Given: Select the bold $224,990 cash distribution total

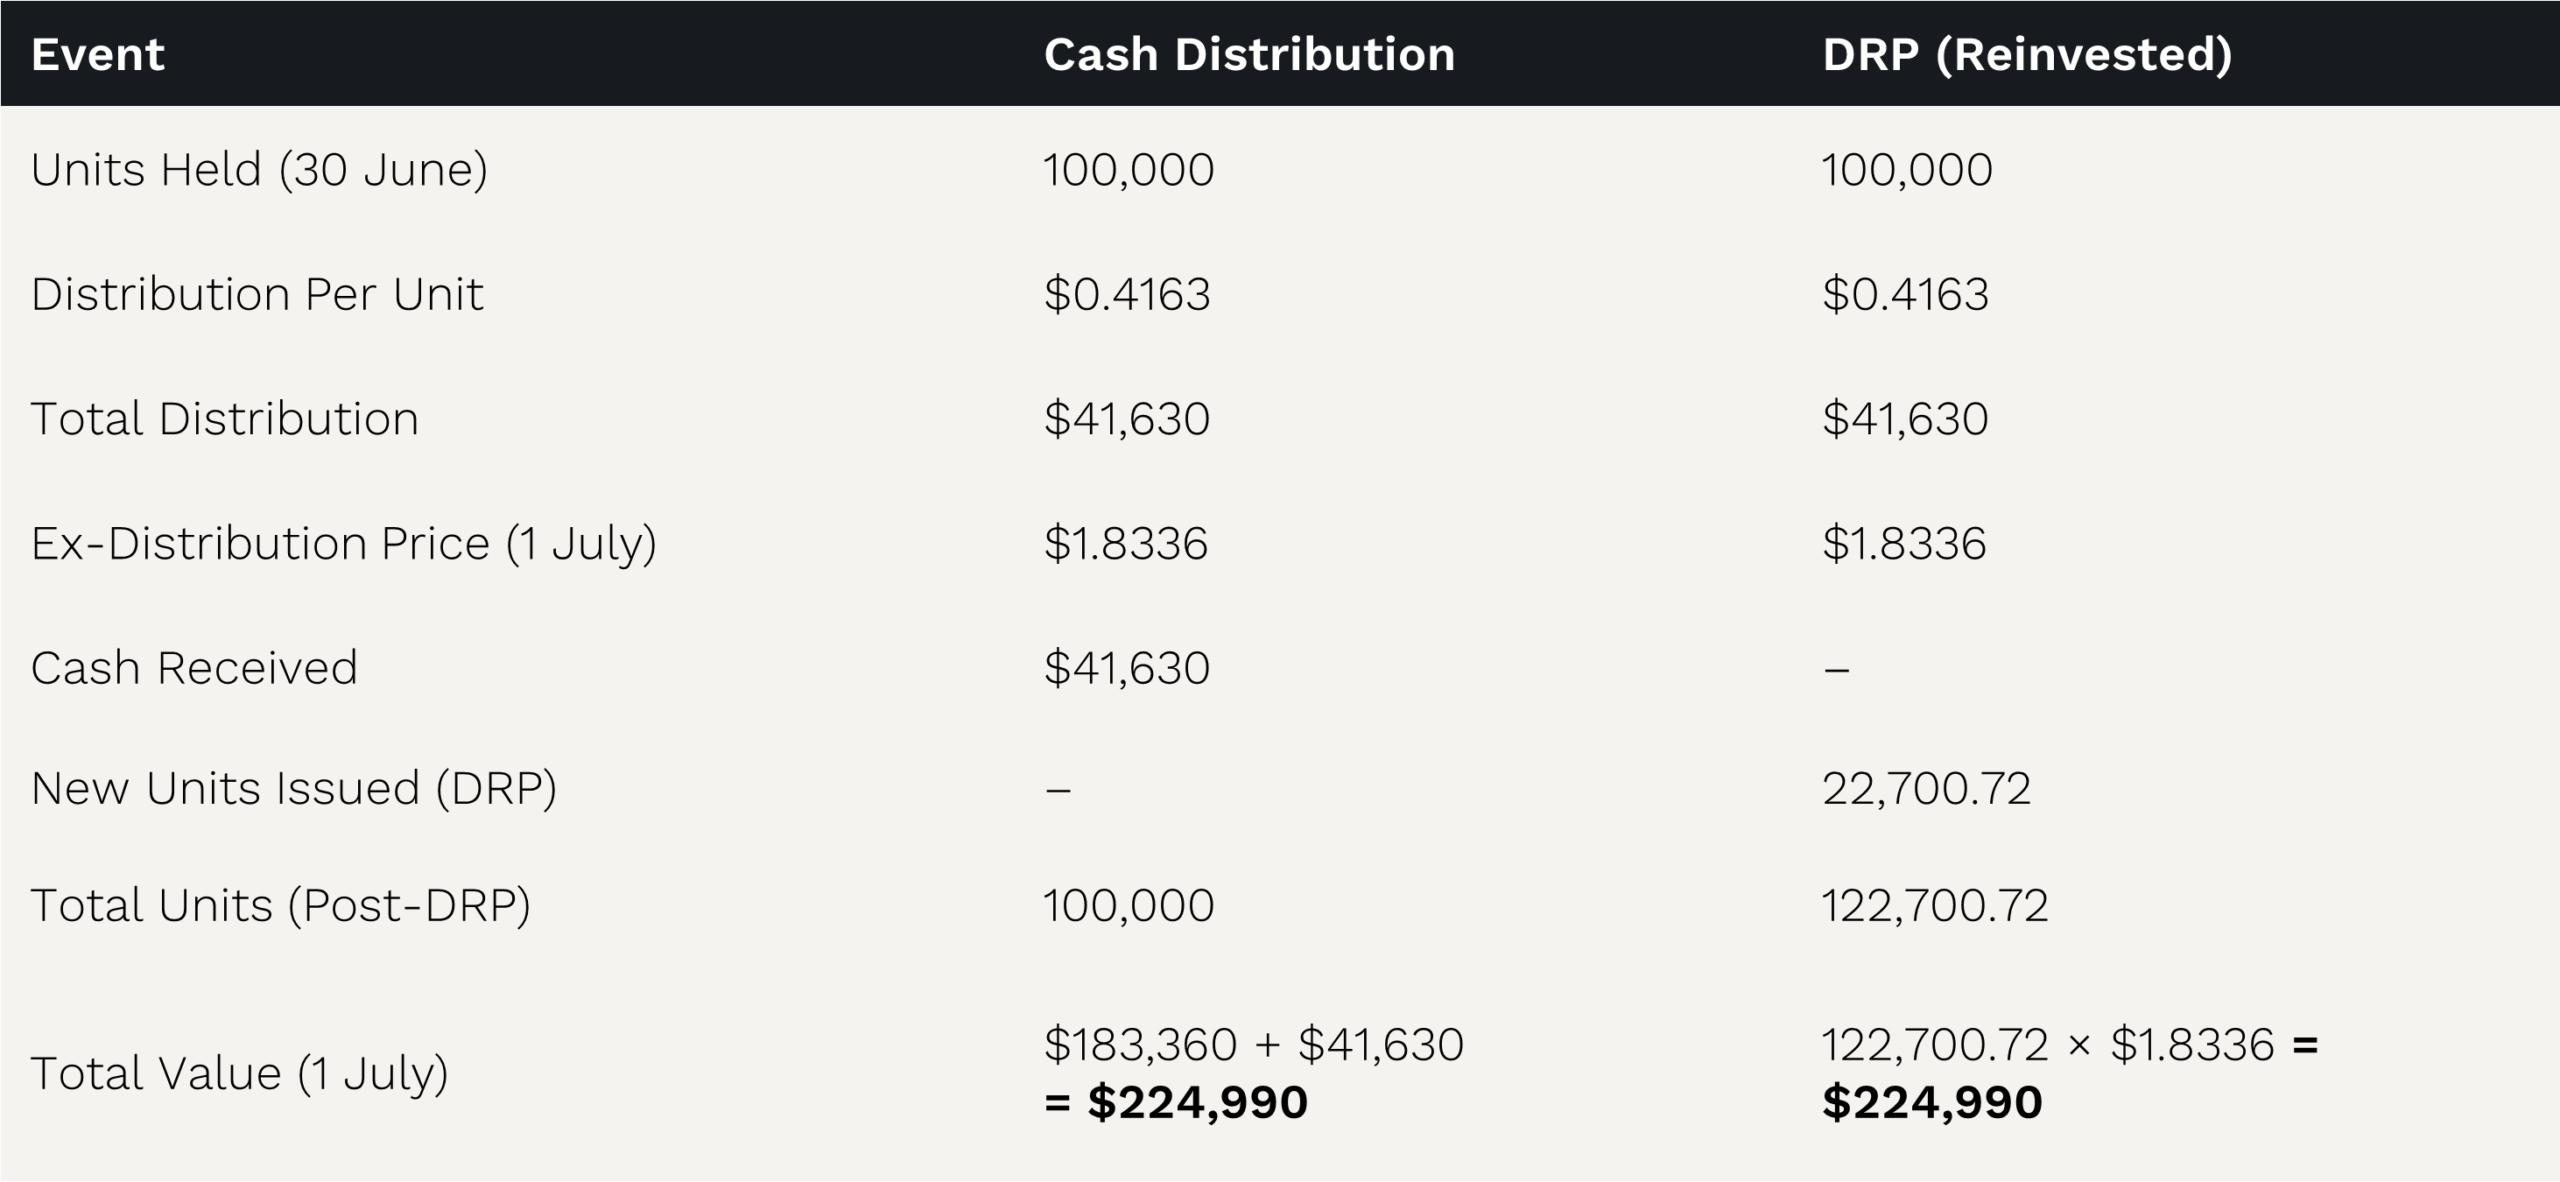Looking at the screenshot, I should [1197, 1102].
